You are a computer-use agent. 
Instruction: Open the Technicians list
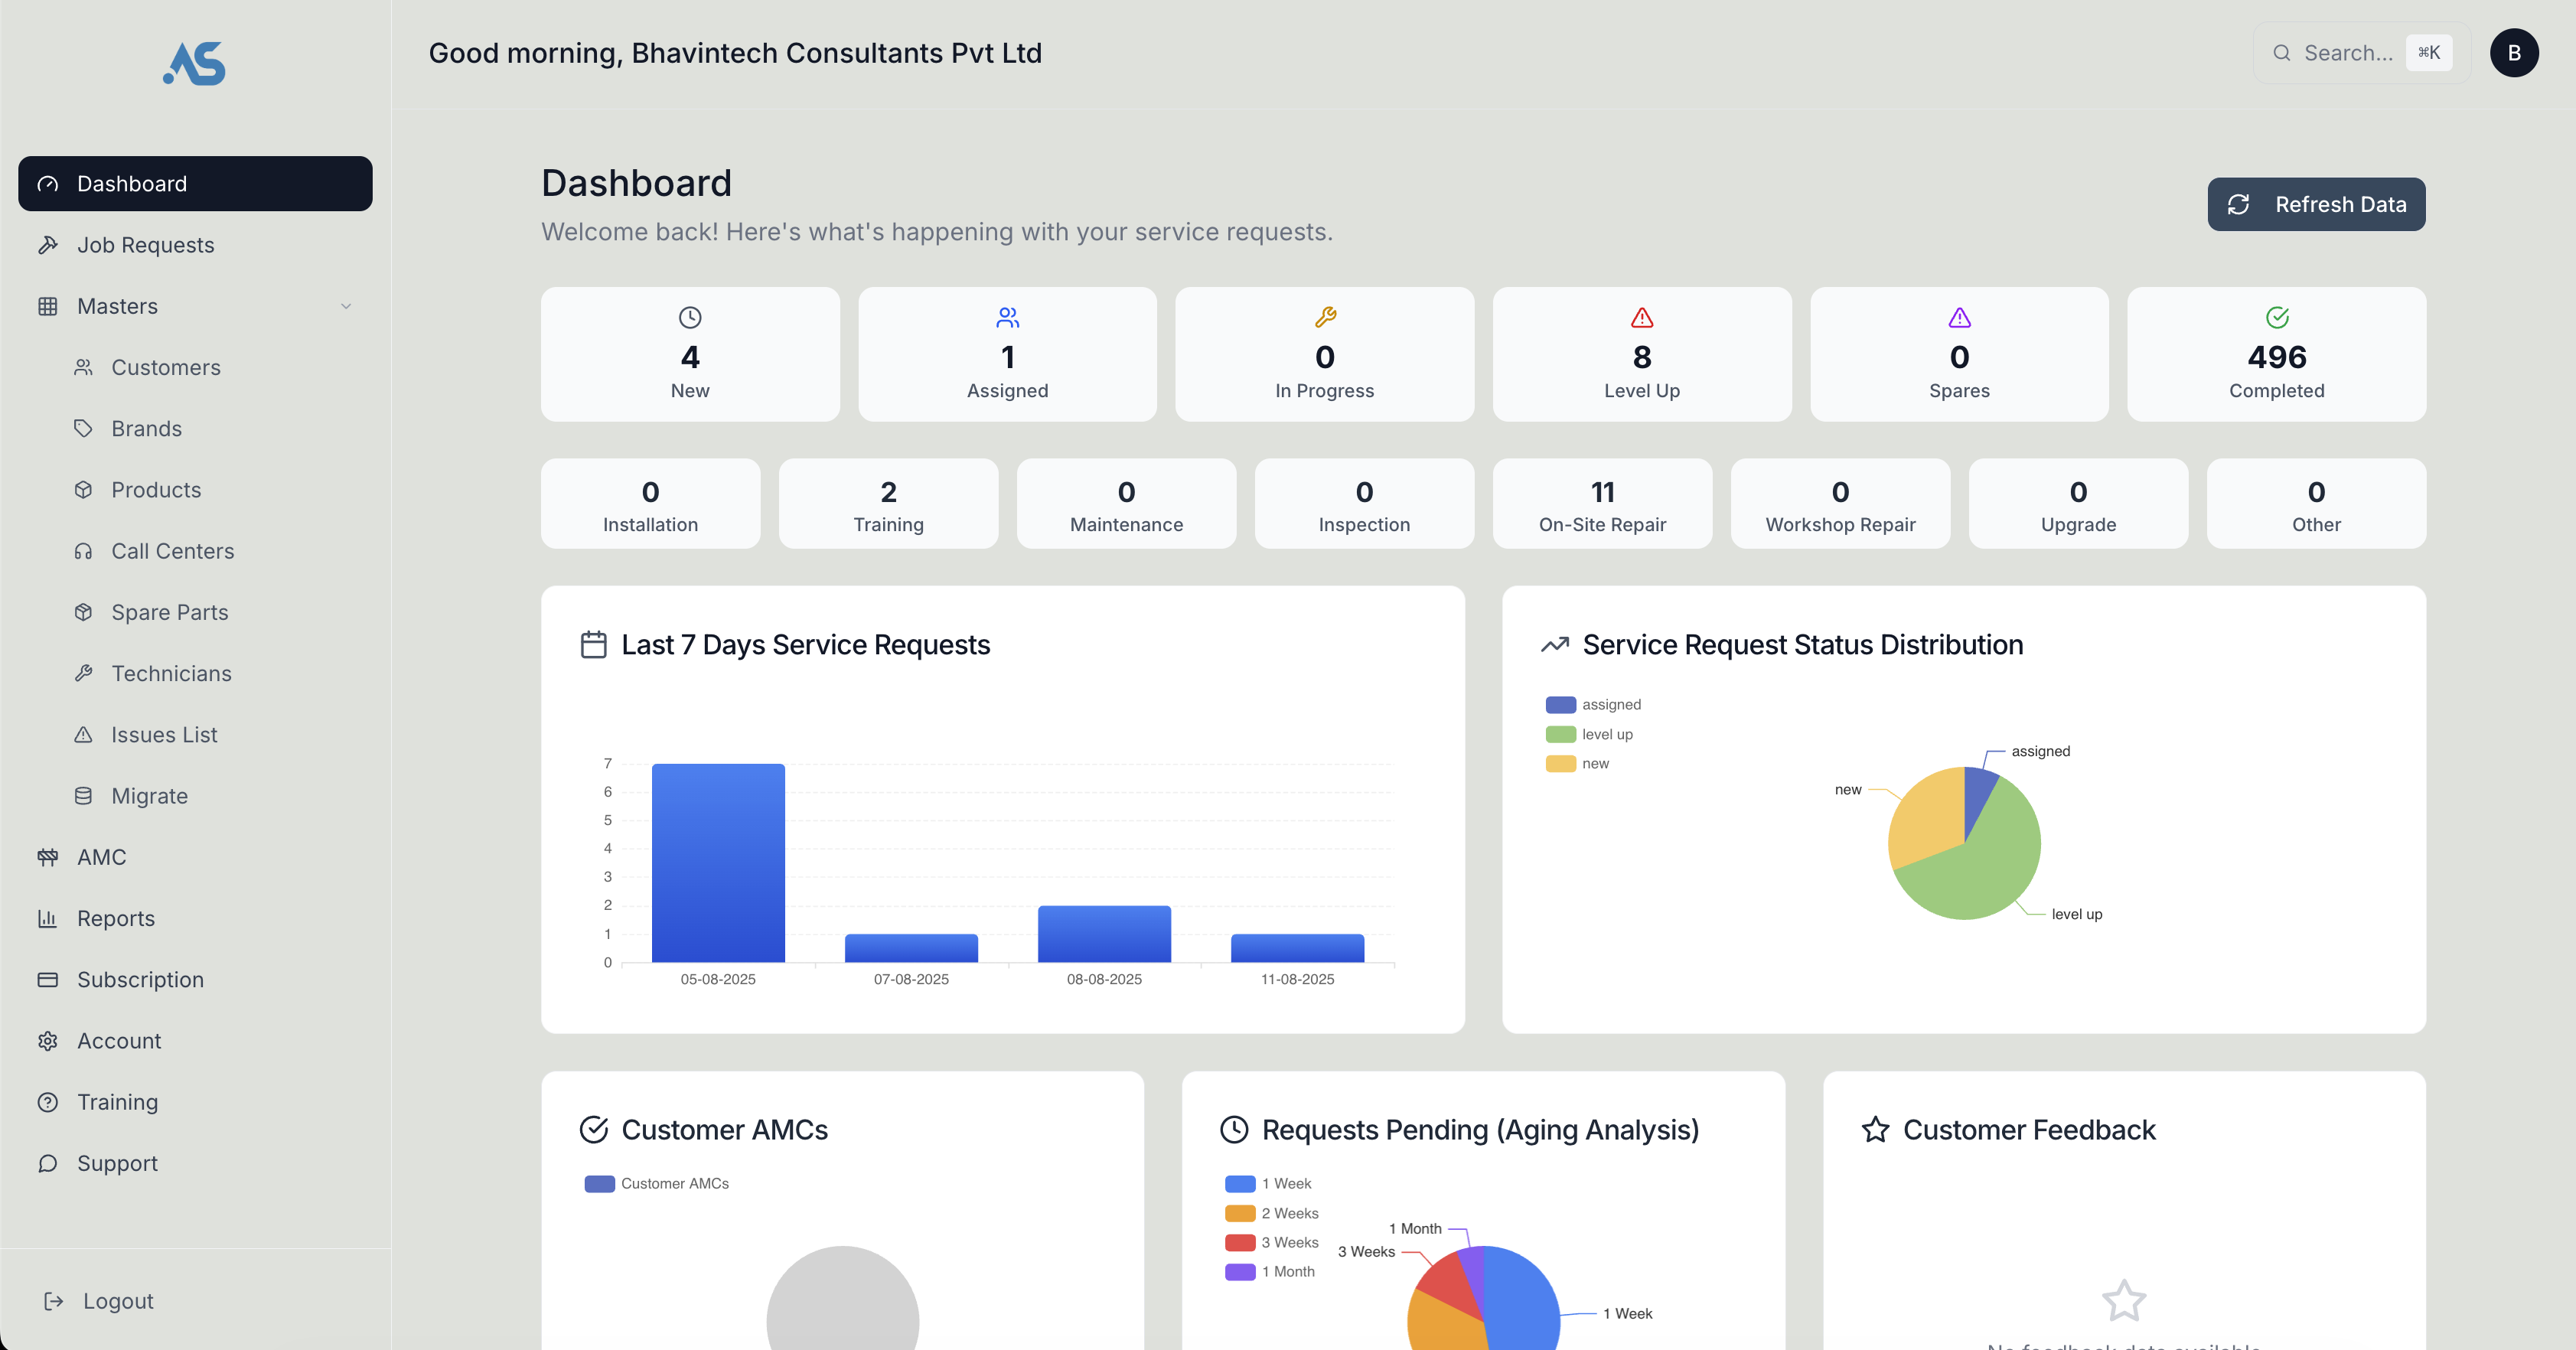[x=213, y=673]
